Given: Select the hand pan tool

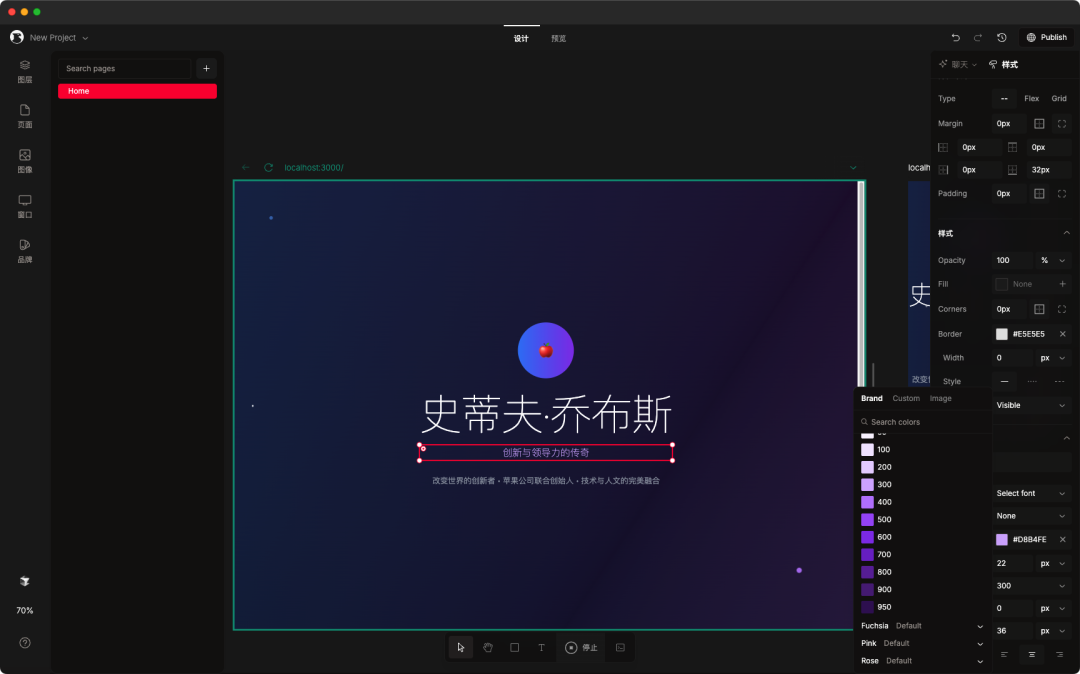Looking at the screenshot, I should (488, 647).
